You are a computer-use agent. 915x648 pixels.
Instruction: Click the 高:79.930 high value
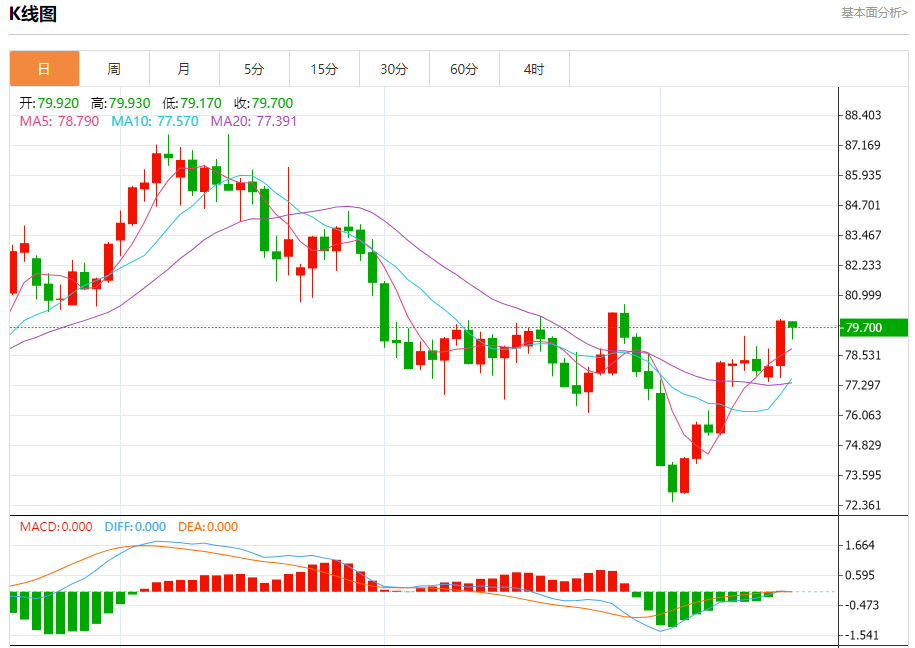(121, 103)
